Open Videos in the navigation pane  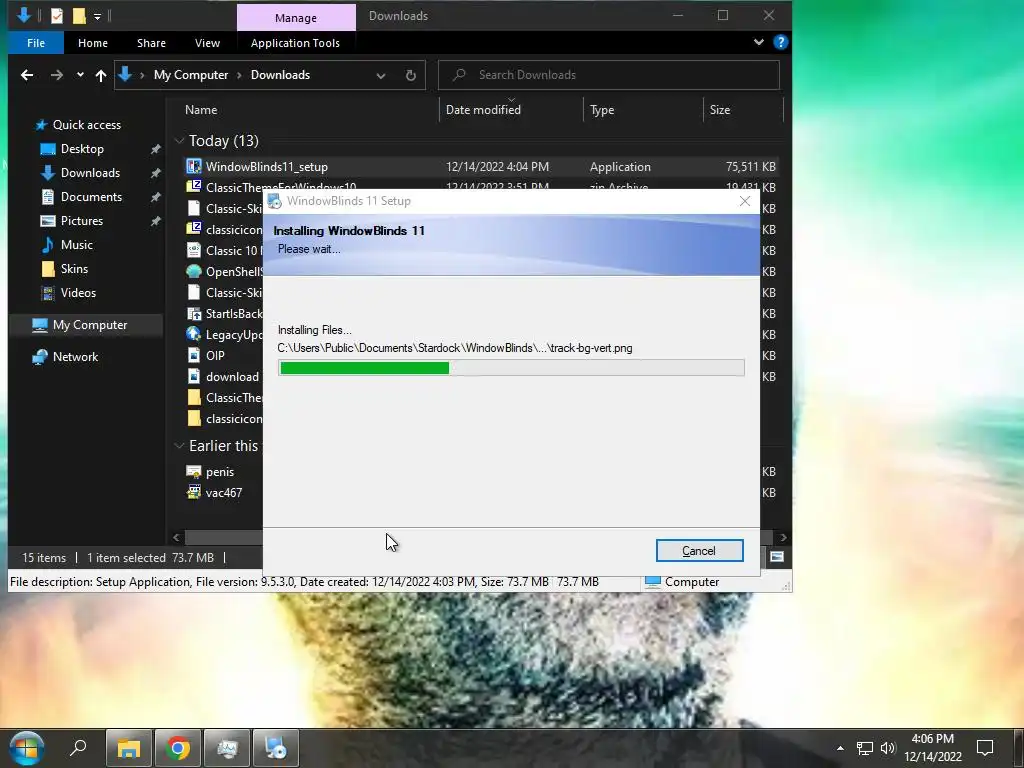tap(78, 293)
